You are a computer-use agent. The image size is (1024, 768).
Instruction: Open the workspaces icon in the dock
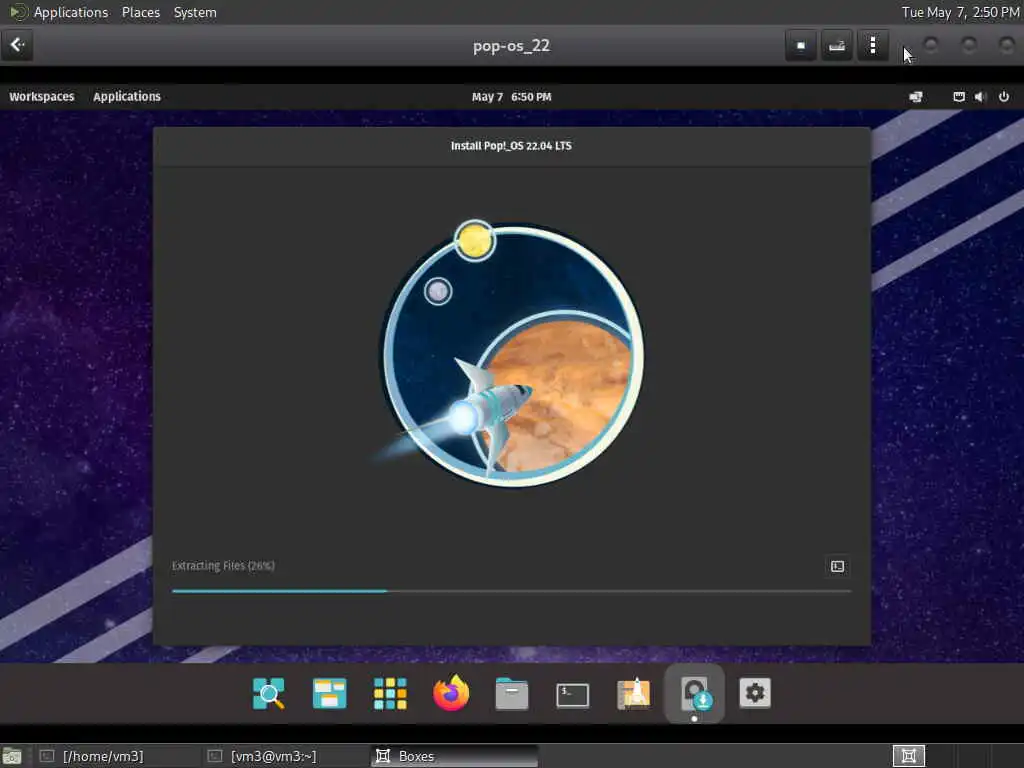329,693
